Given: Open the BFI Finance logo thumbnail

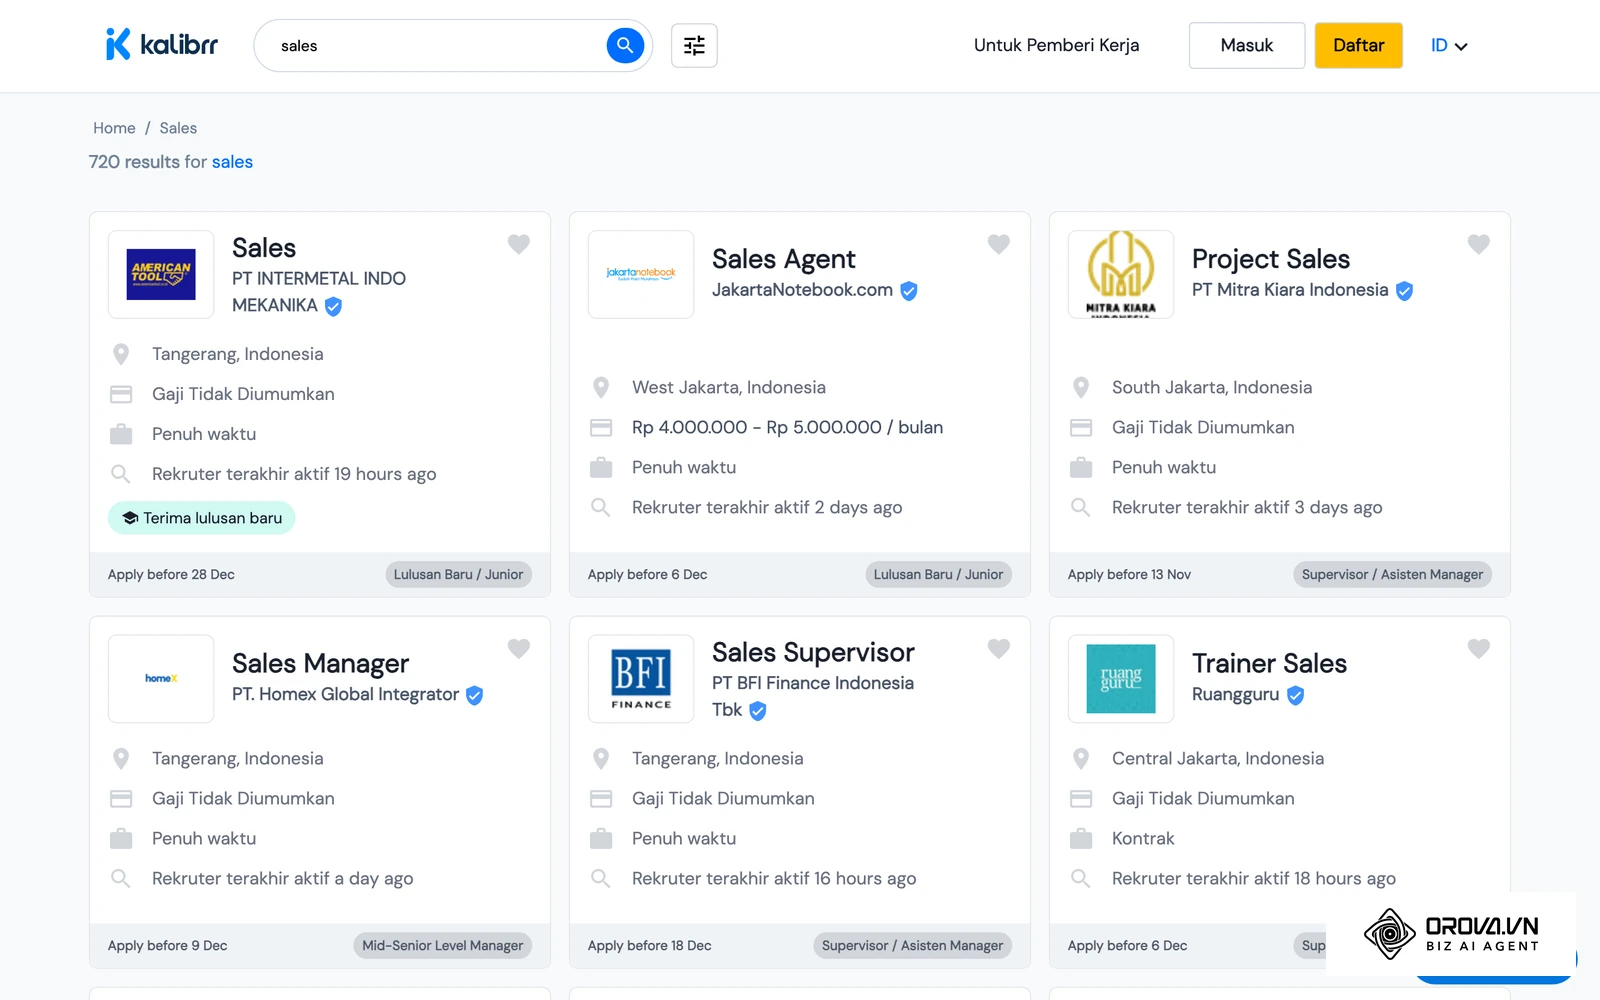Looking at the screenshot, I should click(x=641, y=678).
